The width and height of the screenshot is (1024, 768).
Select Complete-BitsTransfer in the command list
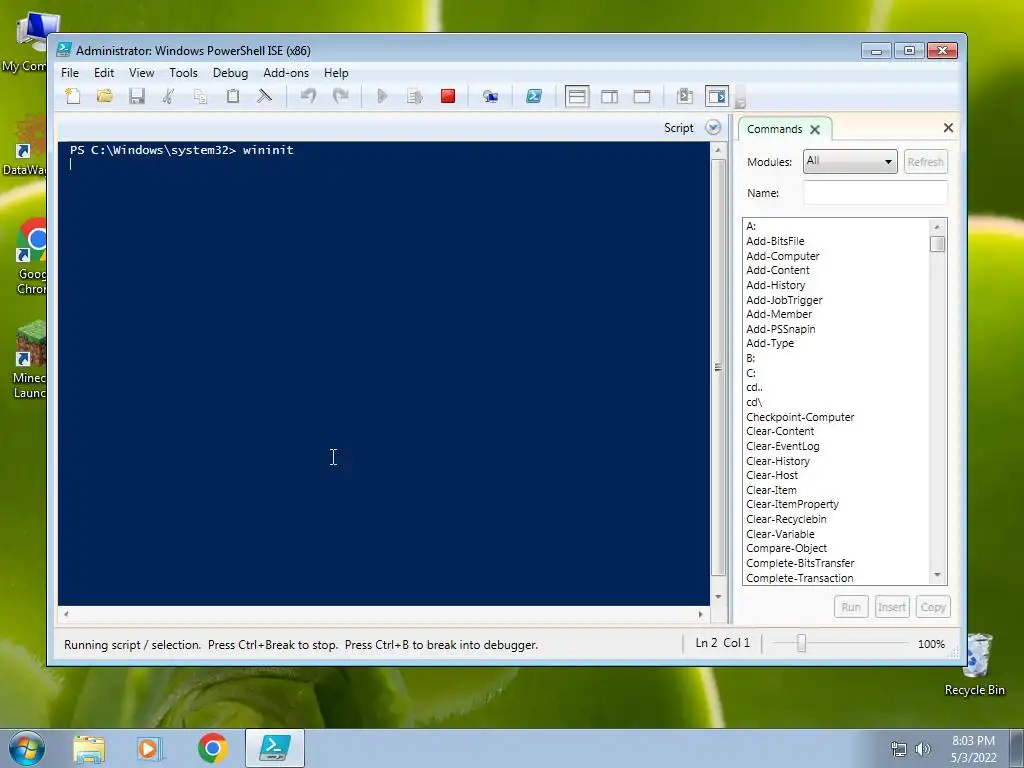[800, 563]
